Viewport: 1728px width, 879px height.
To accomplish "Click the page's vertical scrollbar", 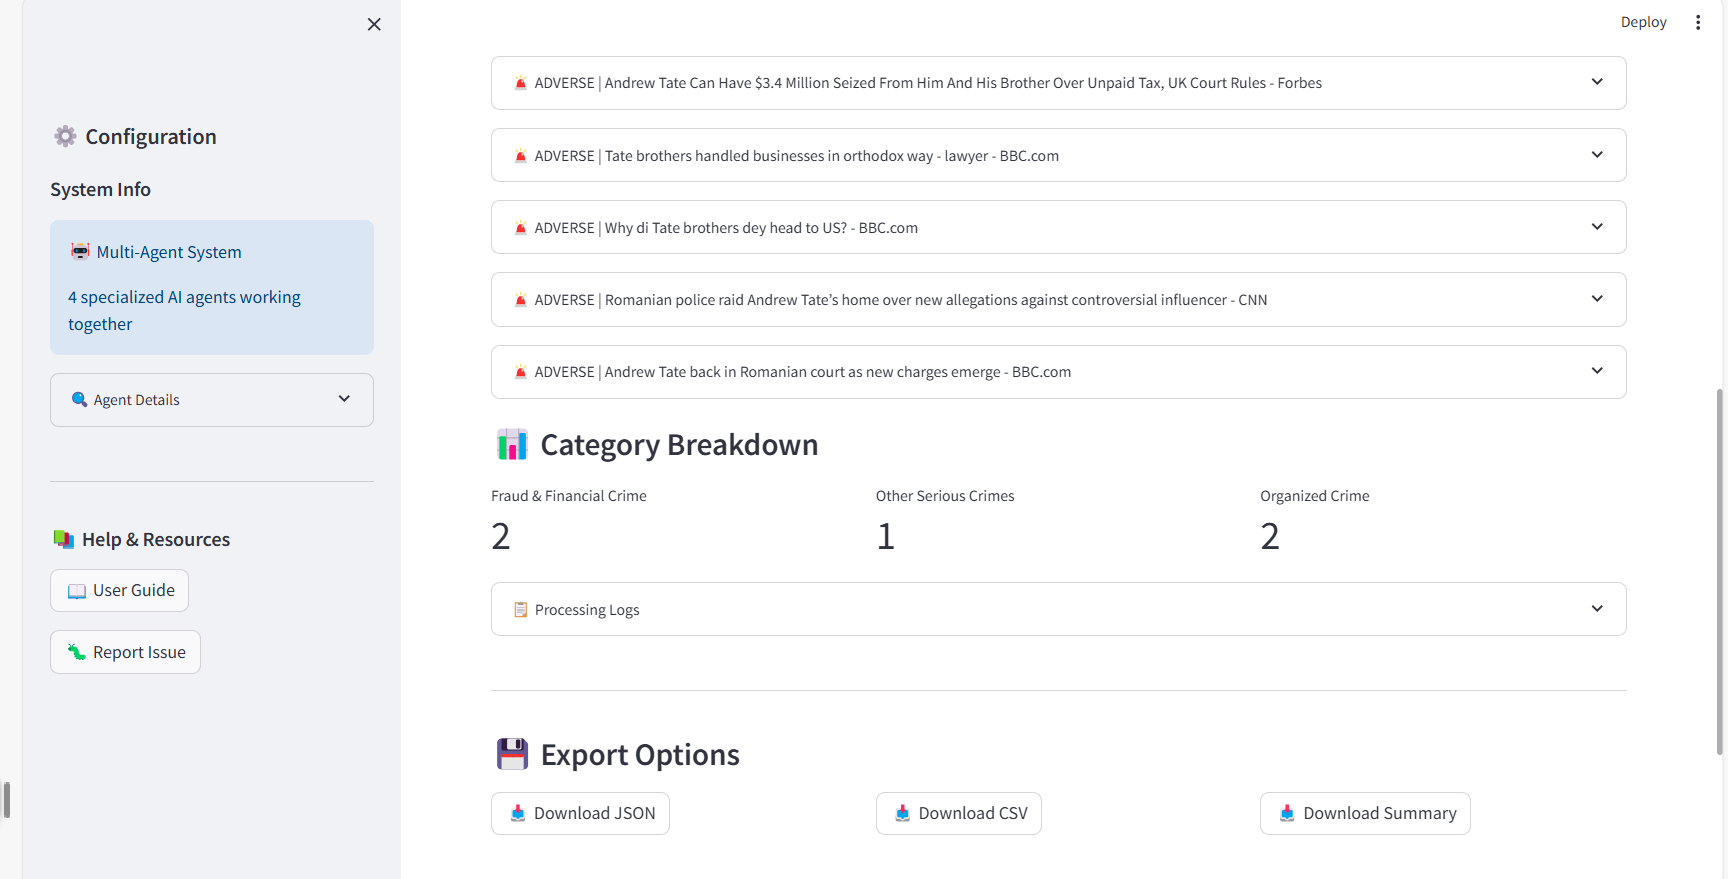I will (x=1720, y=570).
